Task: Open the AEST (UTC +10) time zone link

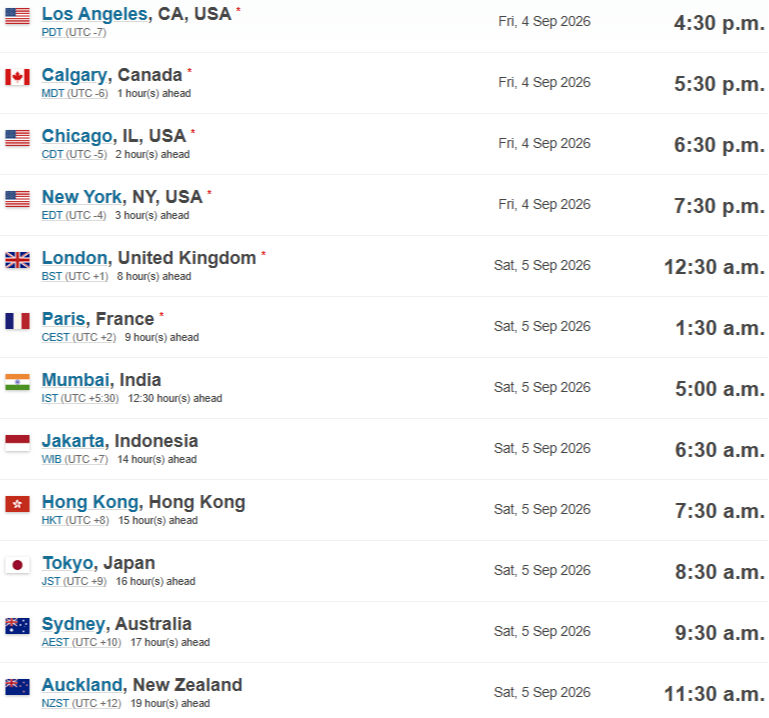Action: click(81, 642)
